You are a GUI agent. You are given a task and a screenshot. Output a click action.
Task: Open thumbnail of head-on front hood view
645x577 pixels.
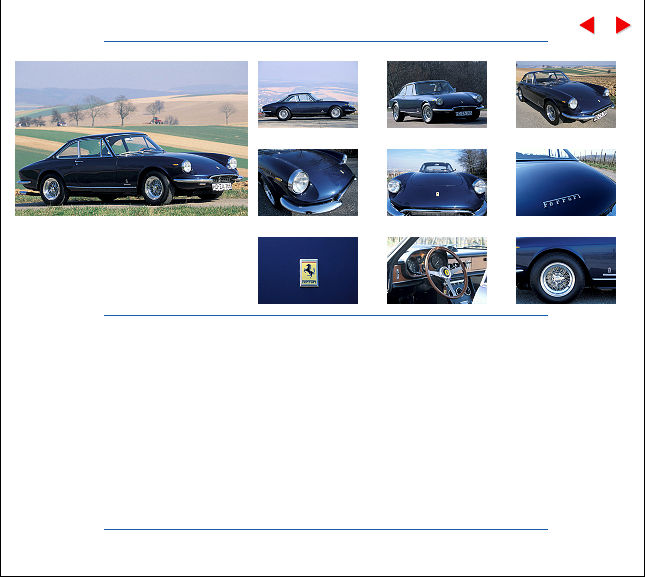pos(437,183)
